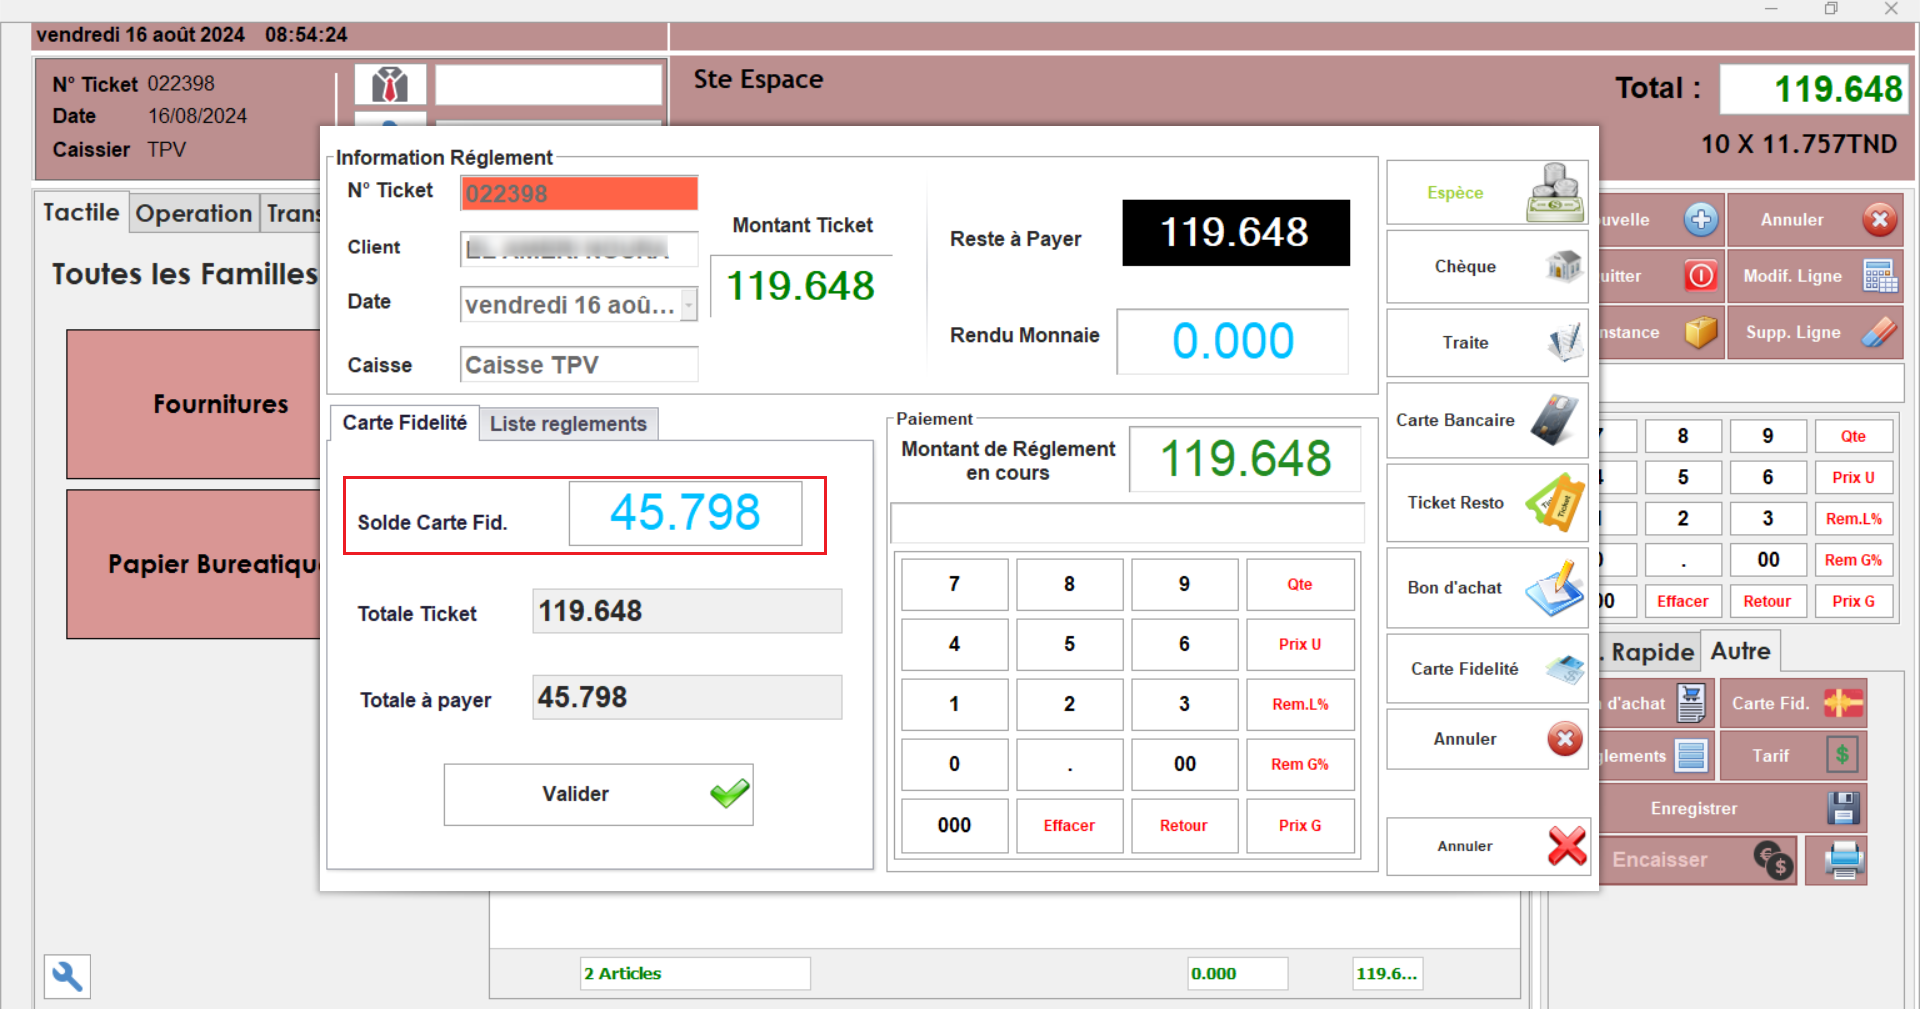Click Annuler with red circle icon in dialog
1920x1009 pixels.
[x=1487, y=739]
